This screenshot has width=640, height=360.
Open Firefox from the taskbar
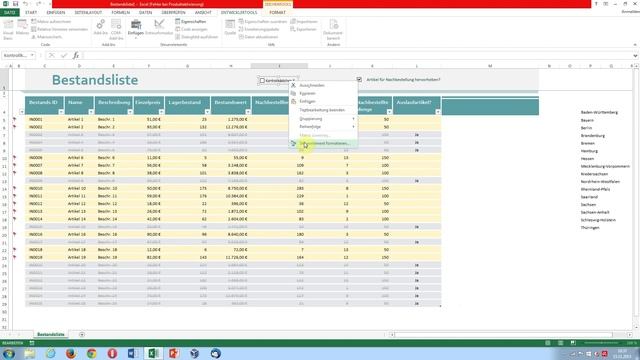pyautogui.click(x=71, y=353)
